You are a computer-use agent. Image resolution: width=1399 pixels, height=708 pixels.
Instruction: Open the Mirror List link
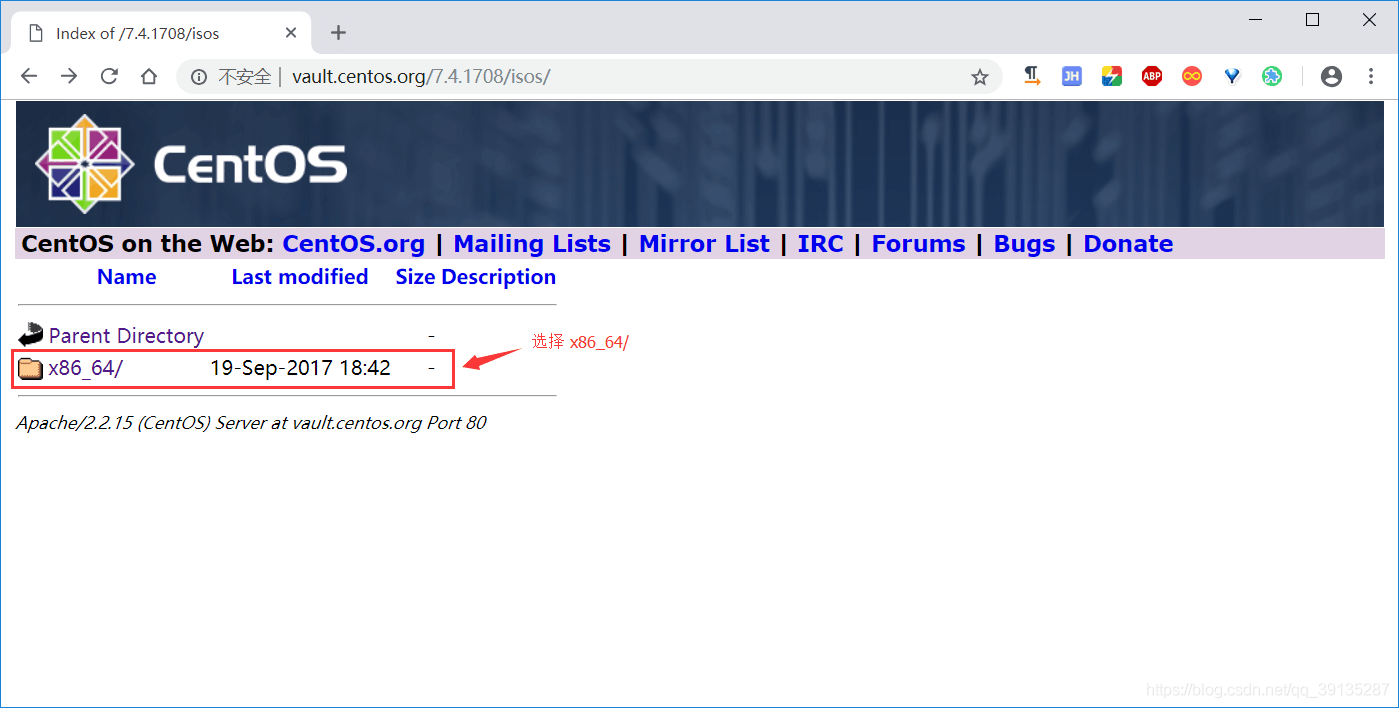pos(704,243)
